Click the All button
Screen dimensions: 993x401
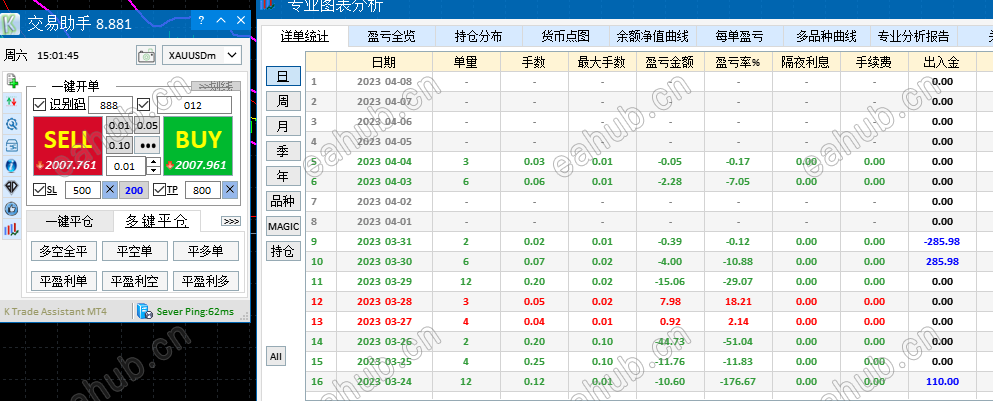(x=275, y=357)
